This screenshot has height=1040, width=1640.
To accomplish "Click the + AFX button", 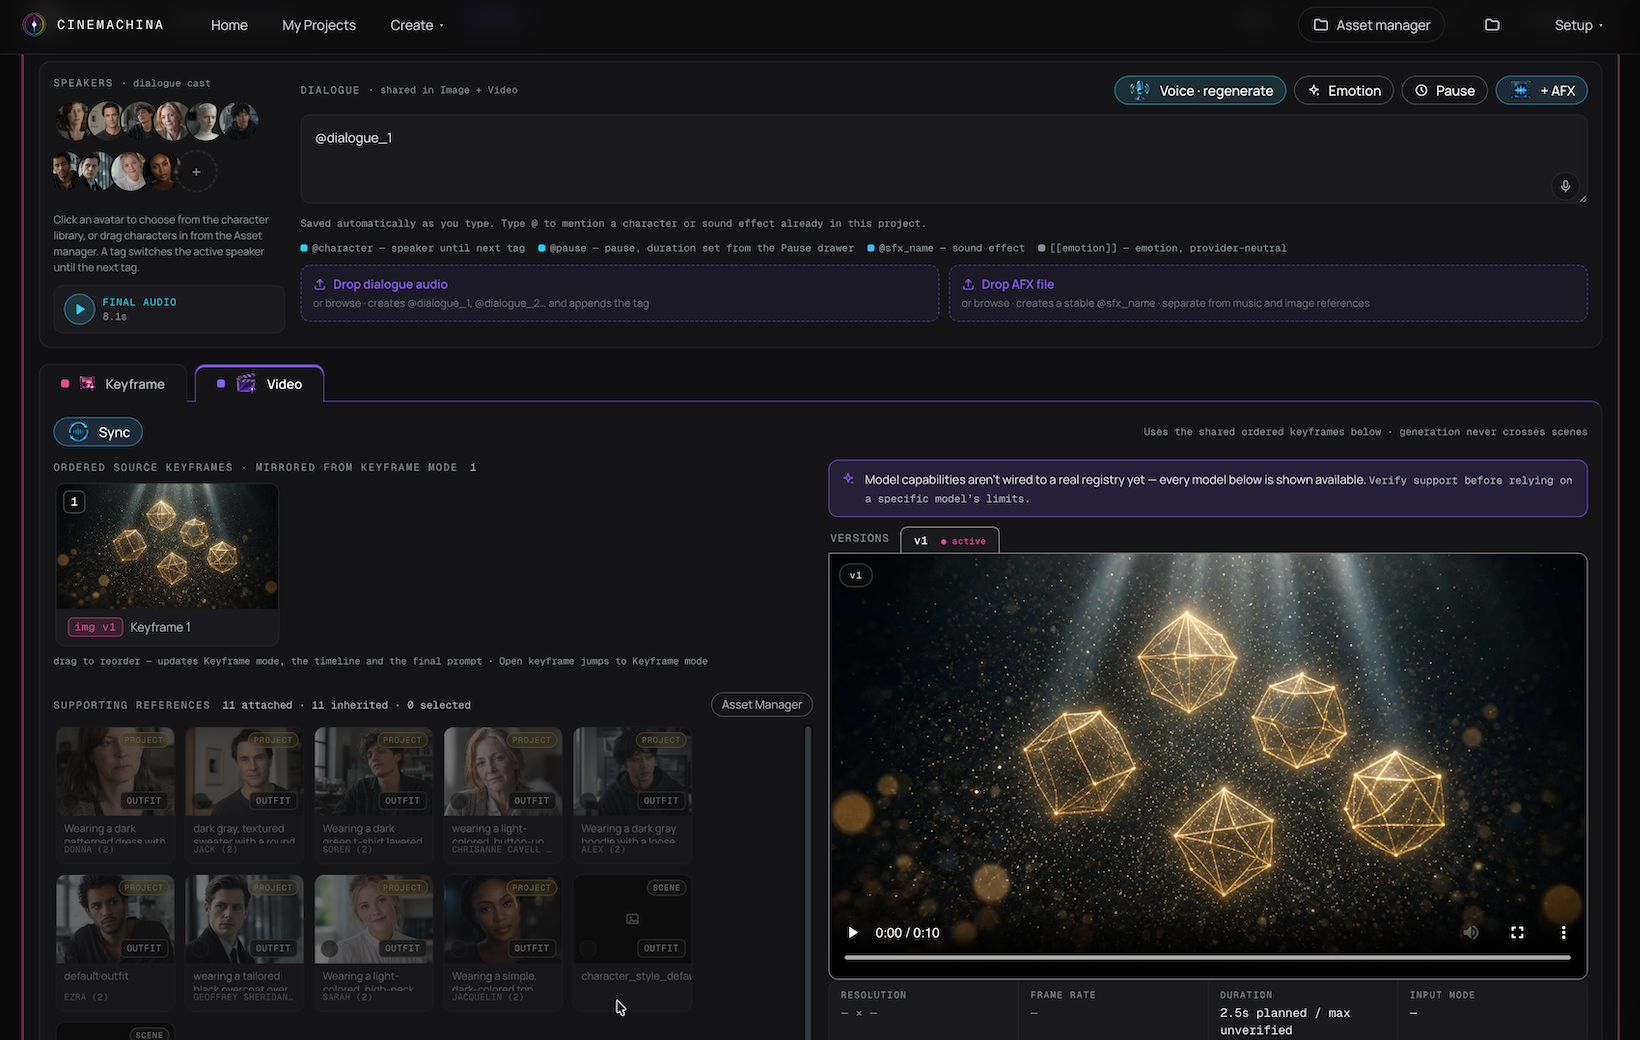I will click(1541, 91).
